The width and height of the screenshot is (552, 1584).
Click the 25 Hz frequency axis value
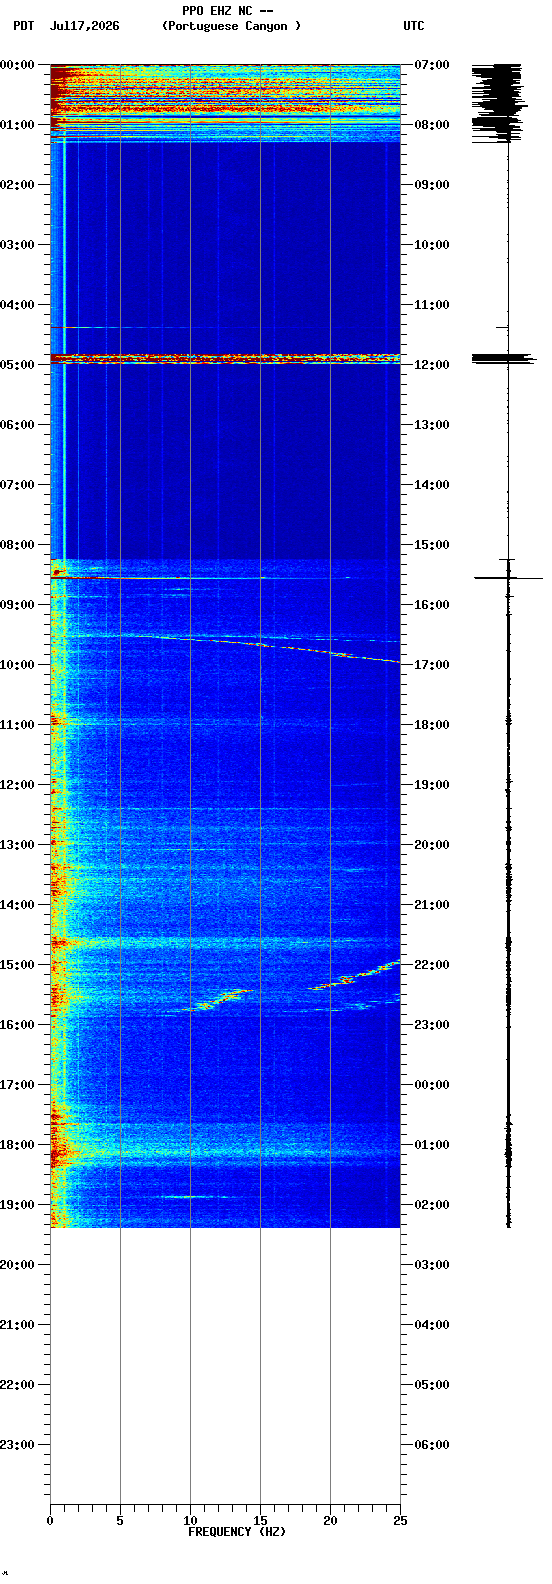400,1520
